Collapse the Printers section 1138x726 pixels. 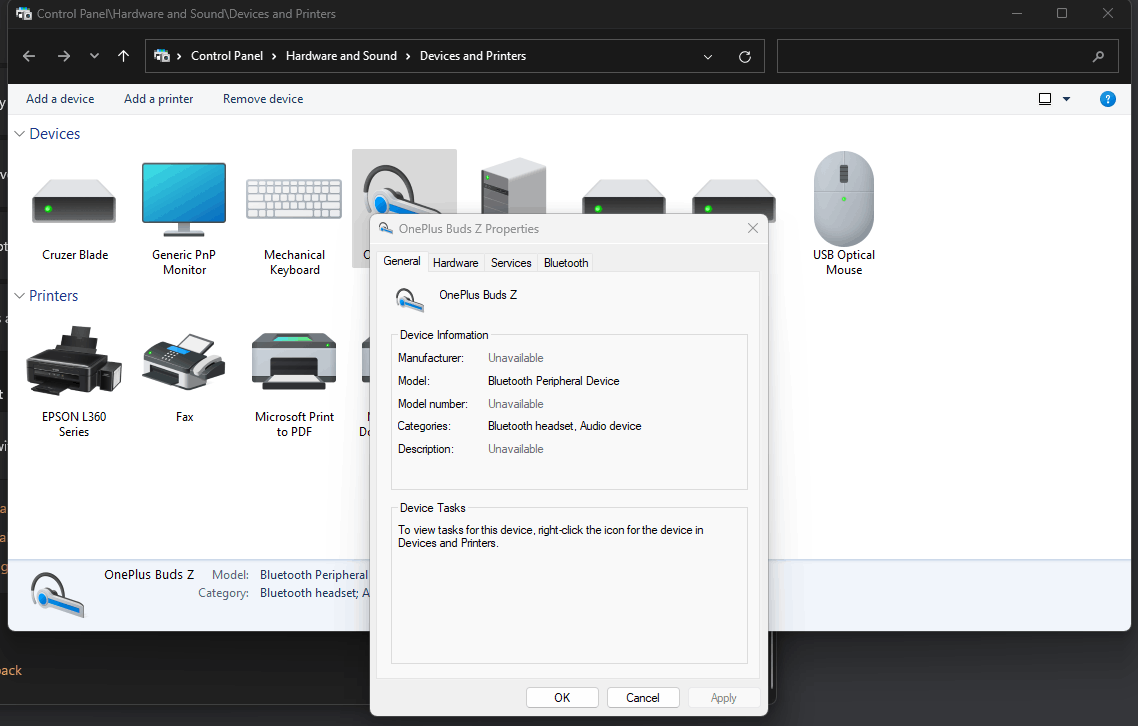click(x=20, y=295)
